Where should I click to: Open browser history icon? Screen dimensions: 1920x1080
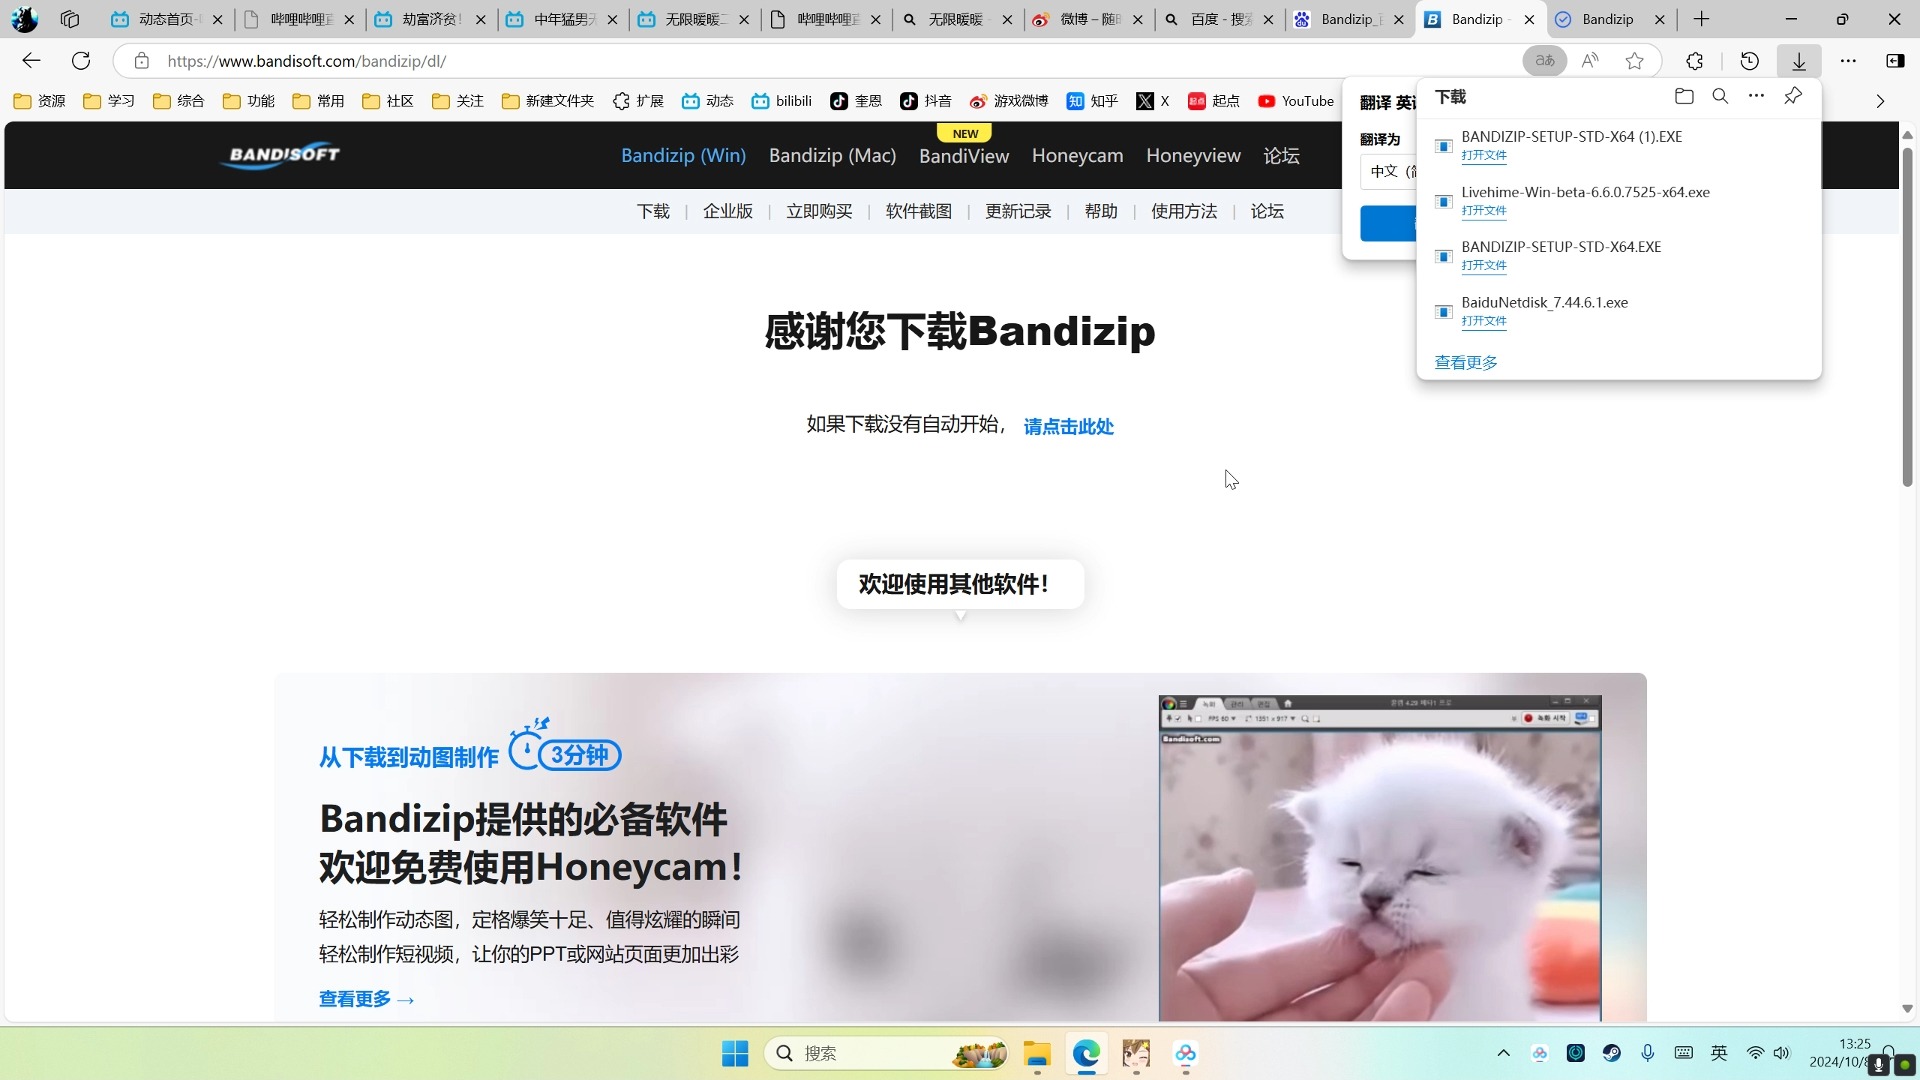[1750, 61]
